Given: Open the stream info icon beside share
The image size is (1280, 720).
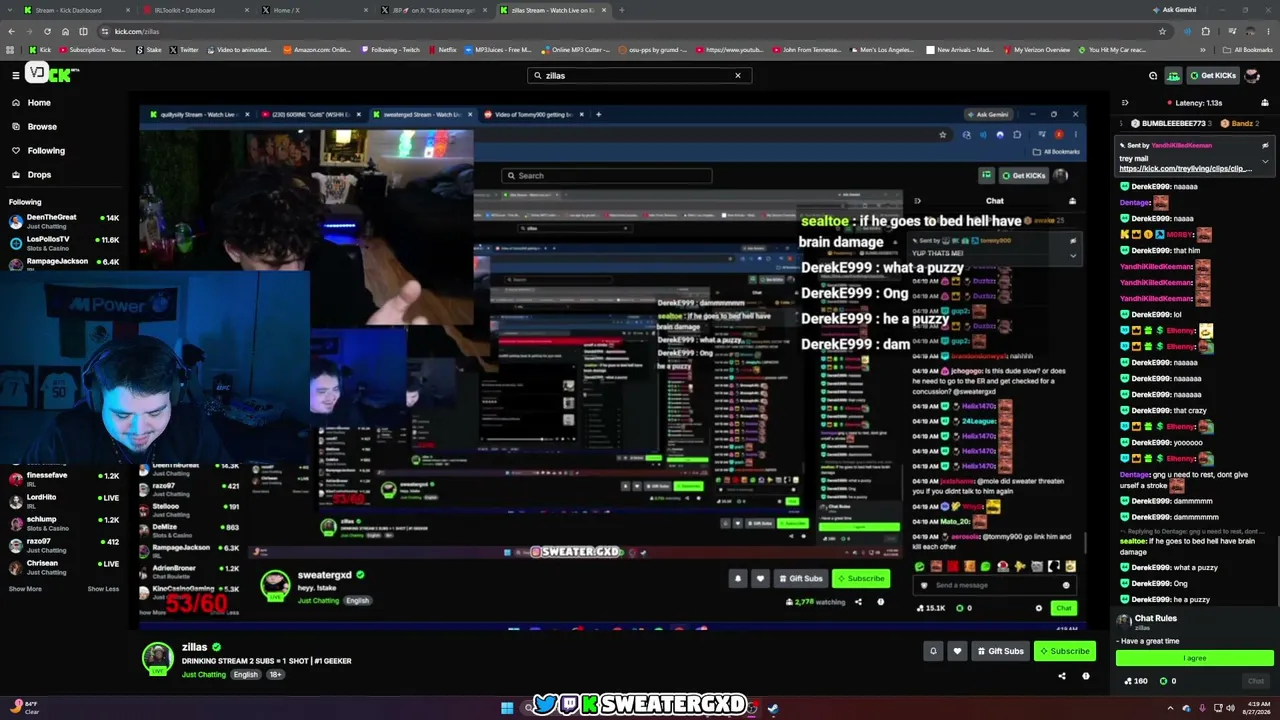Looking at the screenshot, I should (1086, 676).
